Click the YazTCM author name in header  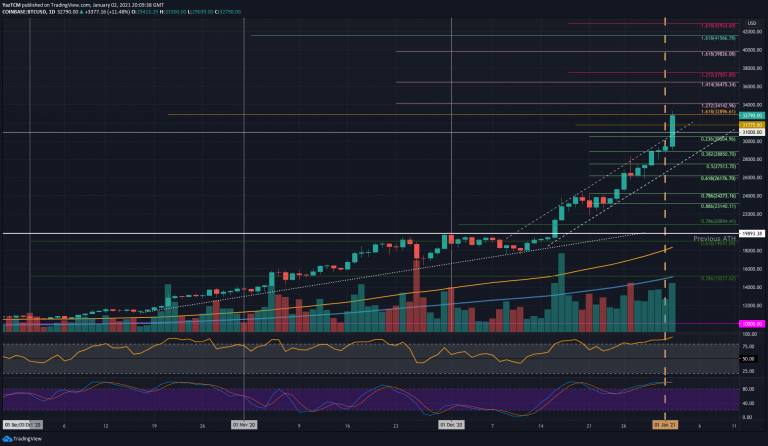[12, 4]
